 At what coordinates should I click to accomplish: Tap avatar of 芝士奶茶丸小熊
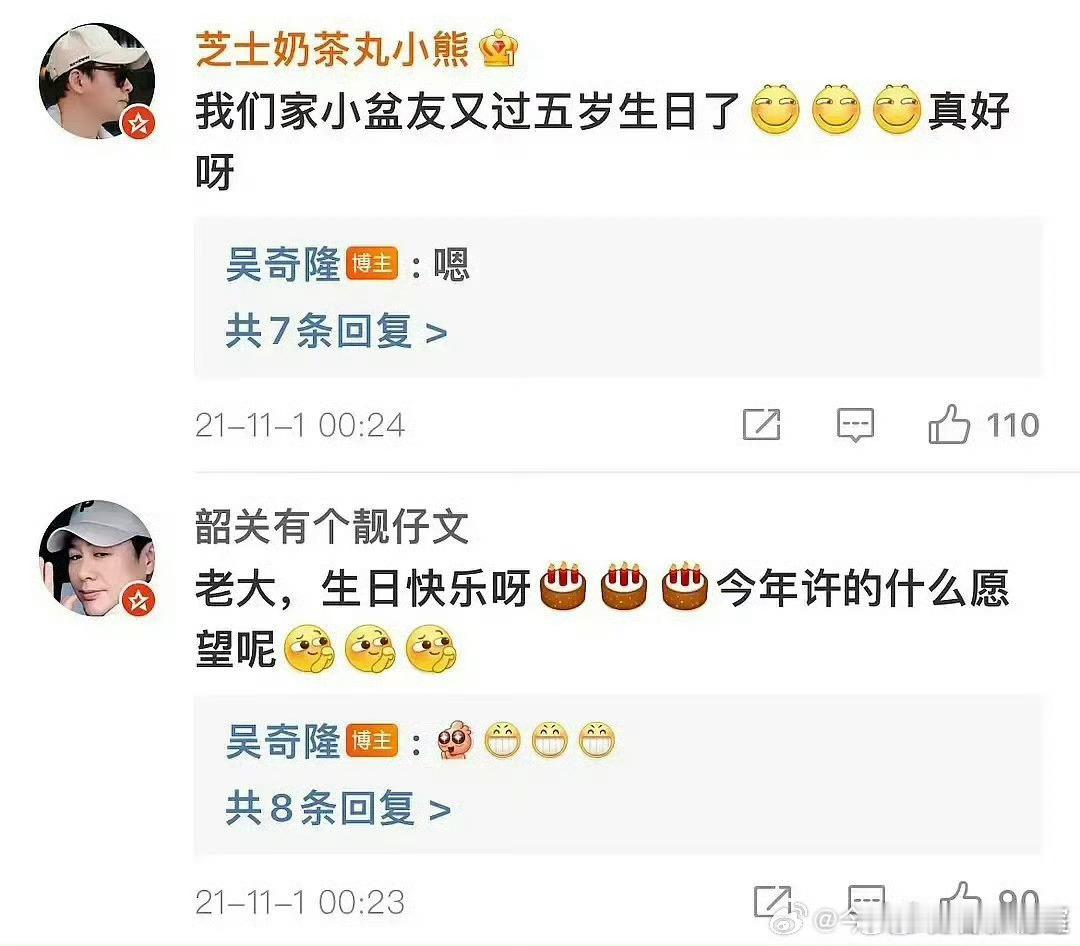point(97,81)
